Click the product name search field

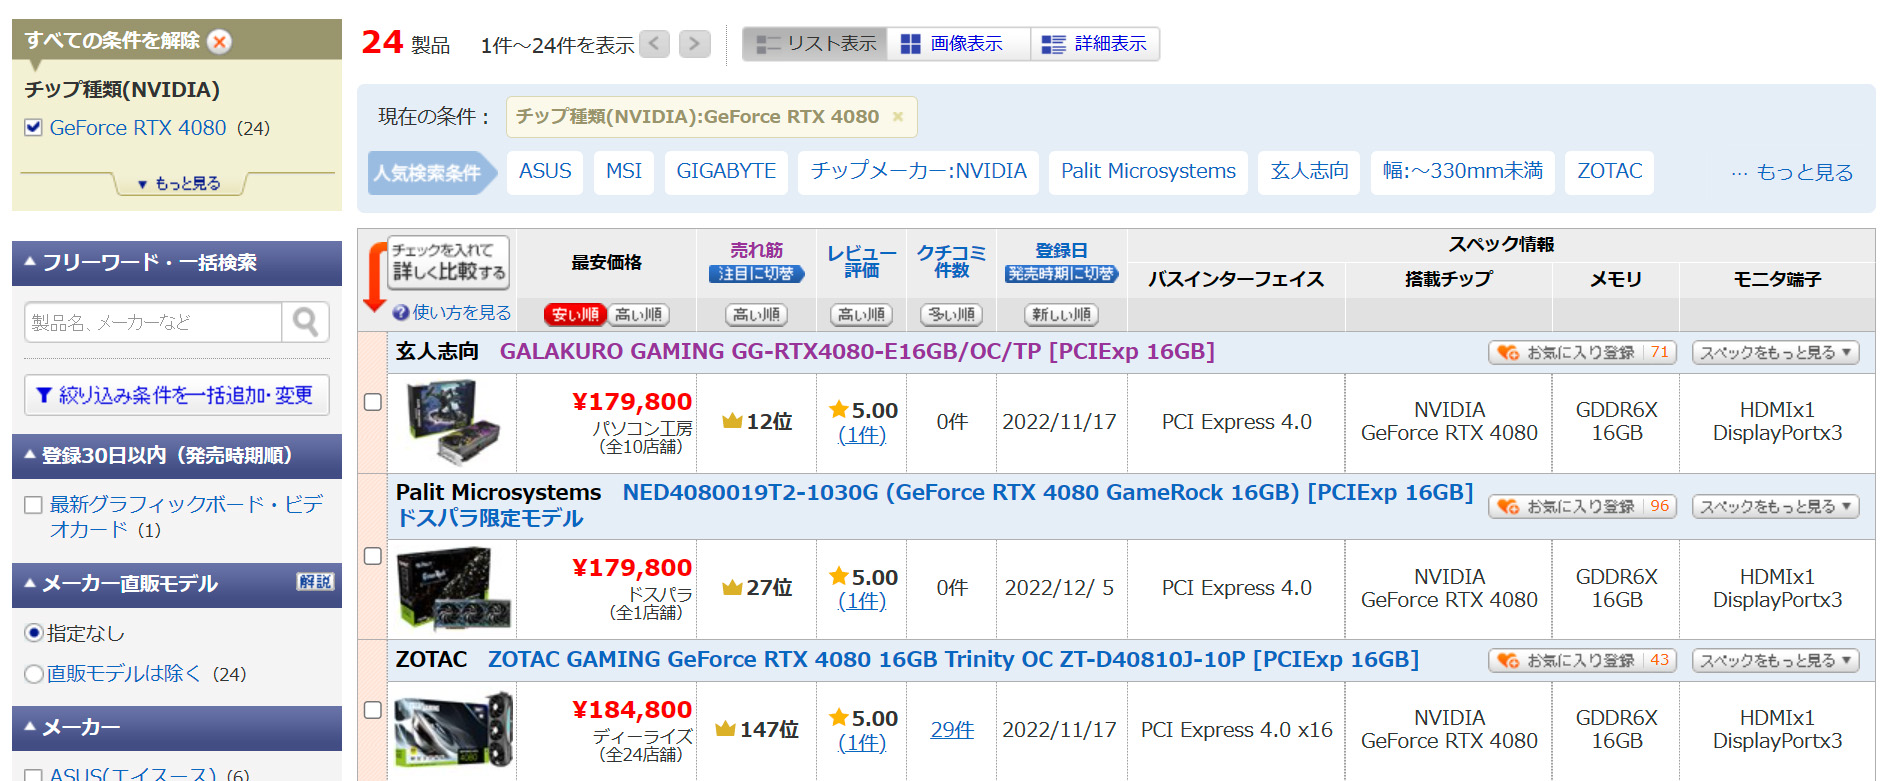coord(153,322)
